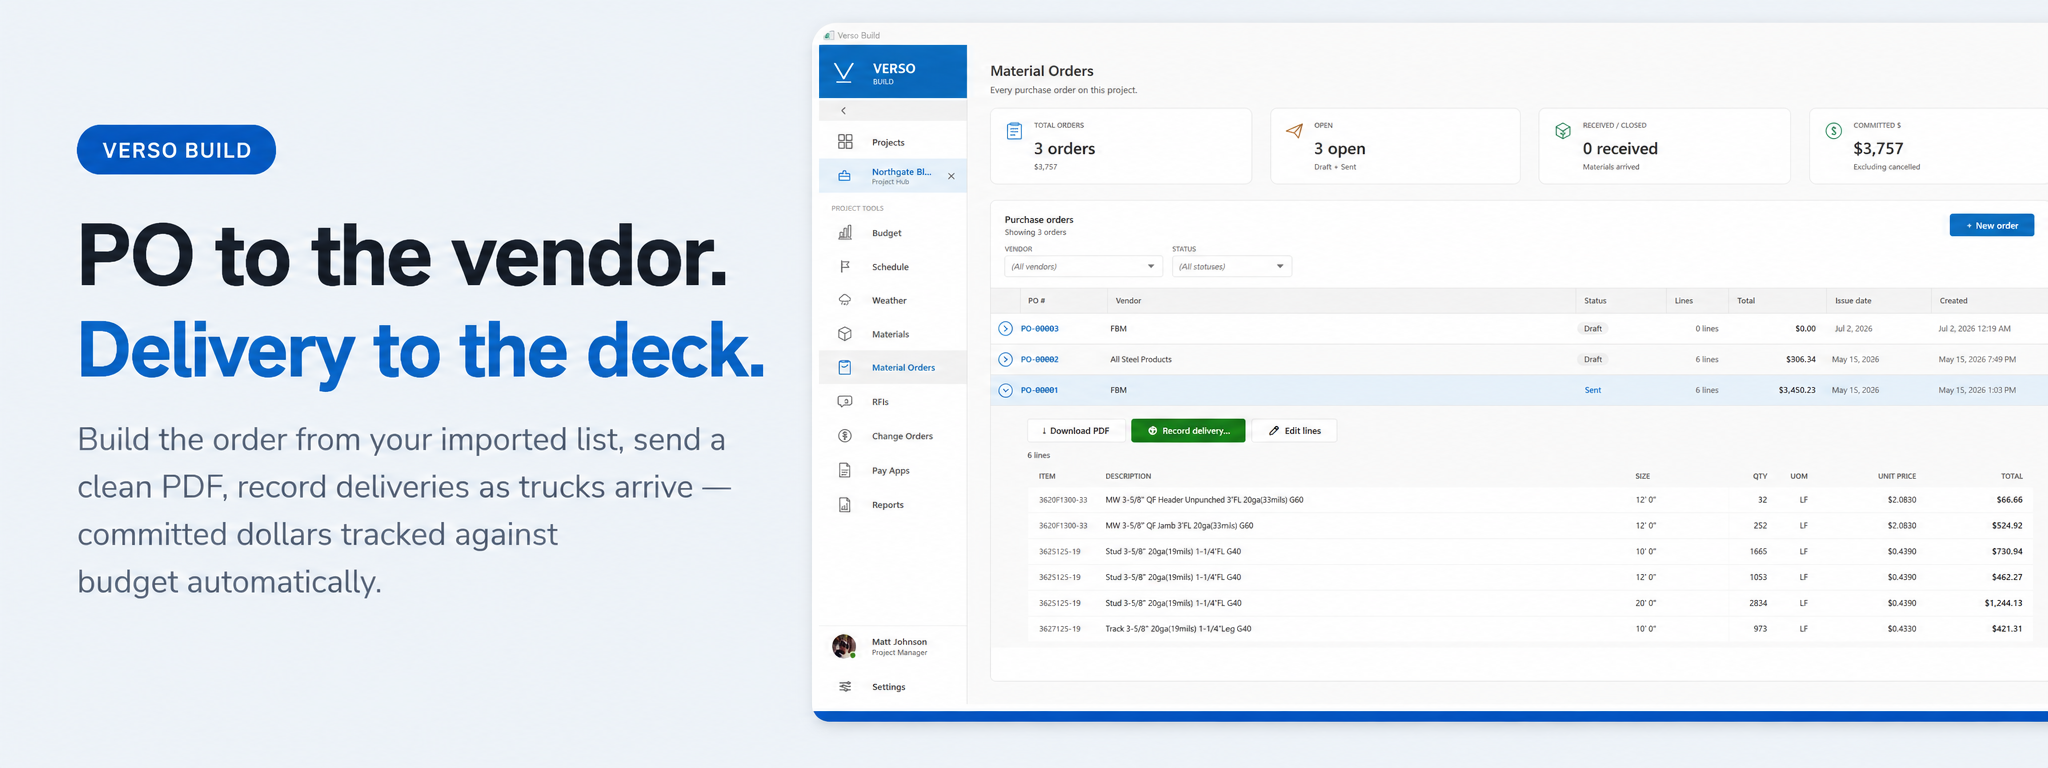
Task: Select the Northgate project briefcase icon
Action: [x=845, y=176]
